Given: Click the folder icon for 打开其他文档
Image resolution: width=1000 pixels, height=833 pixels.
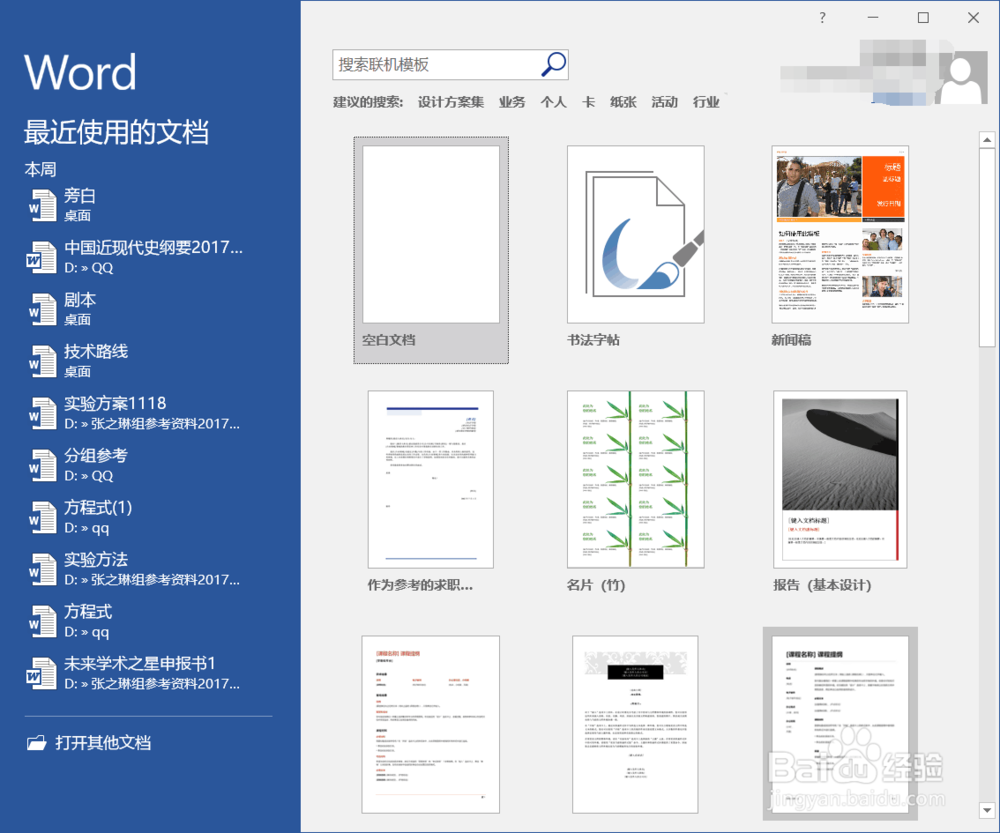Looking at the screenshot, I should tap(36, 742).
